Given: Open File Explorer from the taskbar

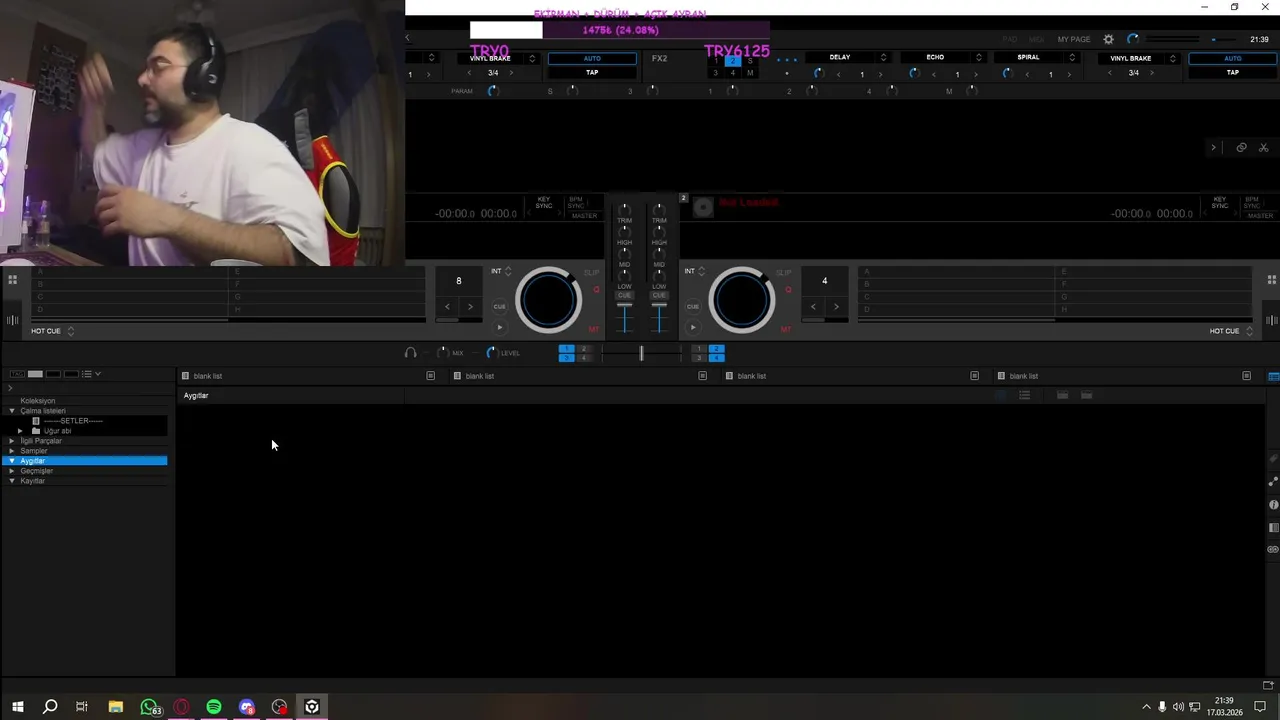Looking at the screenshot, I should pos(116,707).
